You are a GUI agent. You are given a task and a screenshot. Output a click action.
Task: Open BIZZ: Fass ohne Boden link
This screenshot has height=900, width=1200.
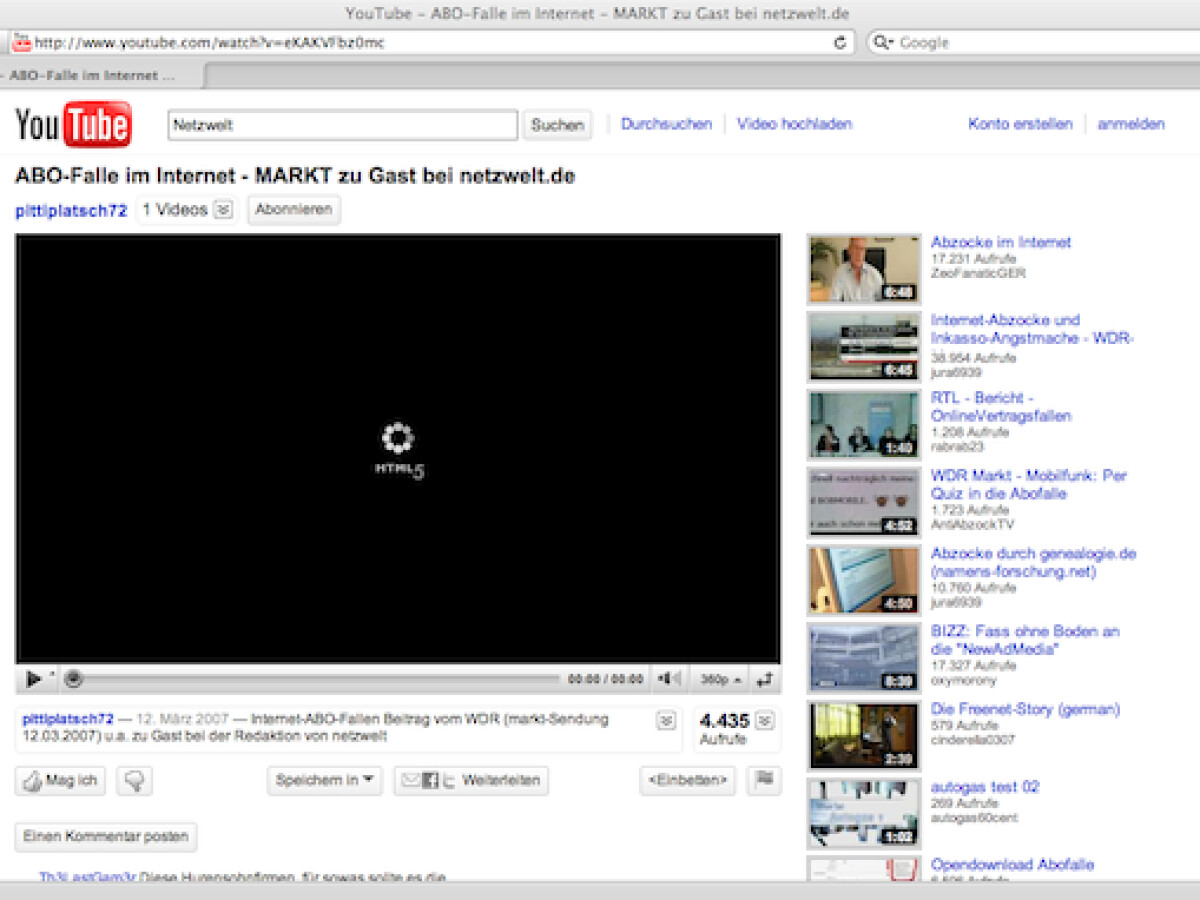1026,640
